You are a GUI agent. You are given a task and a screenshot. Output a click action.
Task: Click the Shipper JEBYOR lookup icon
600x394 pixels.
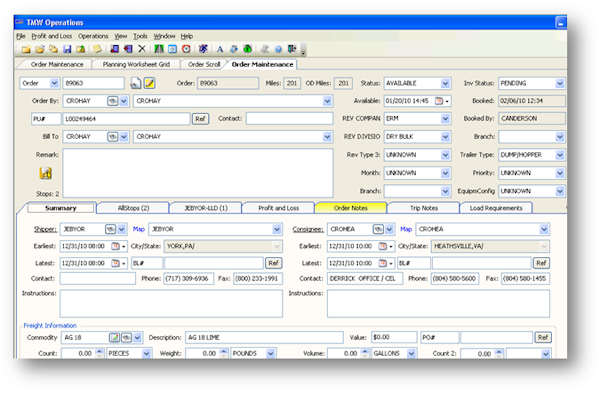point(111,229)
